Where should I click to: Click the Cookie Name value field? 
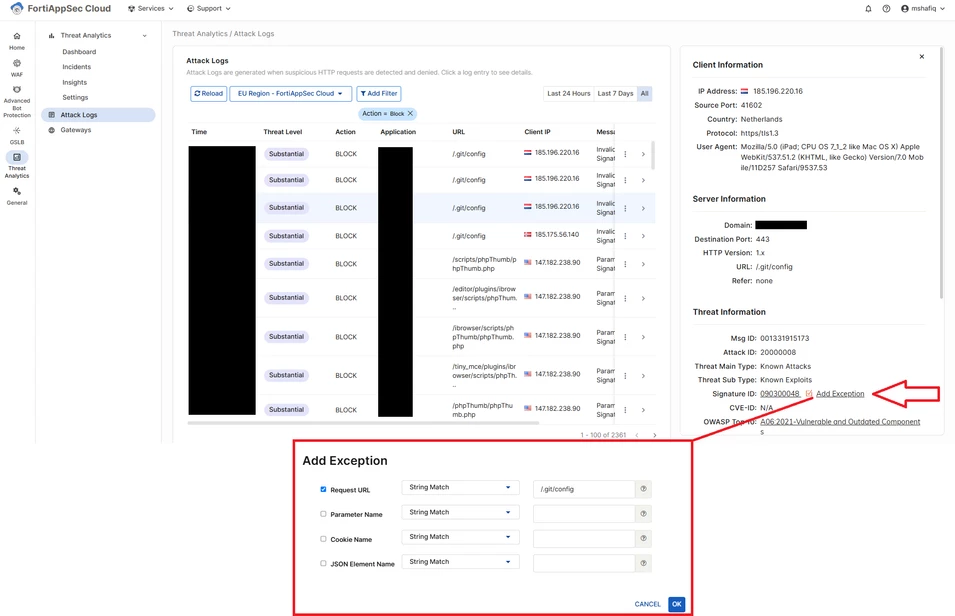584,538
